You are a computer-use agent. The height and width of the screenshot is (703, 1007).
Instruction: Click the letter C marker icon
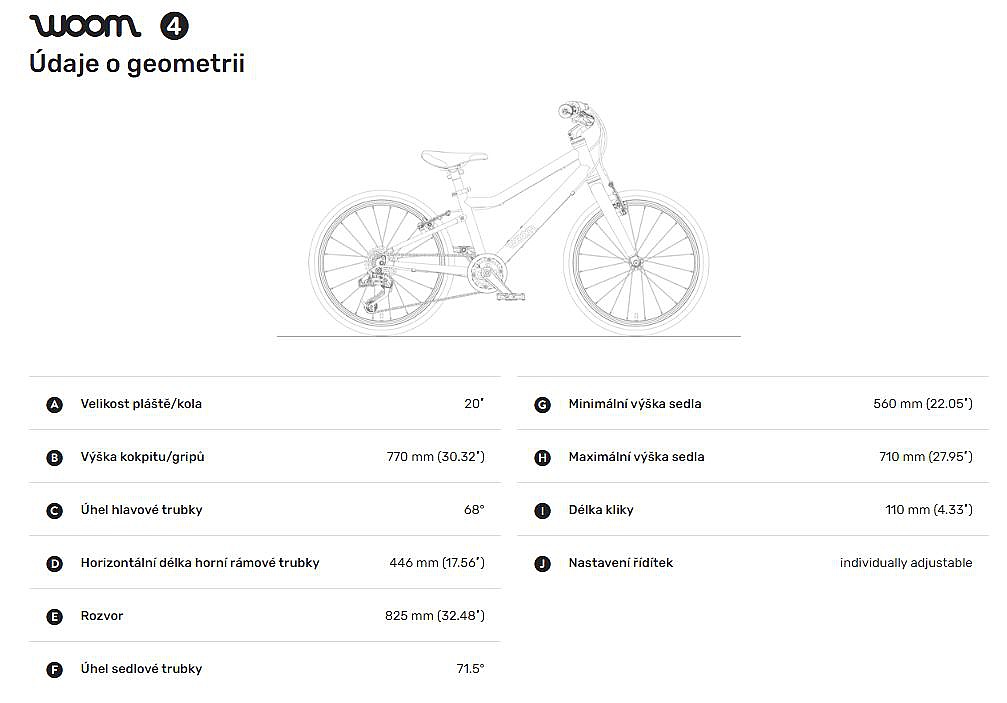coord(55,511)
